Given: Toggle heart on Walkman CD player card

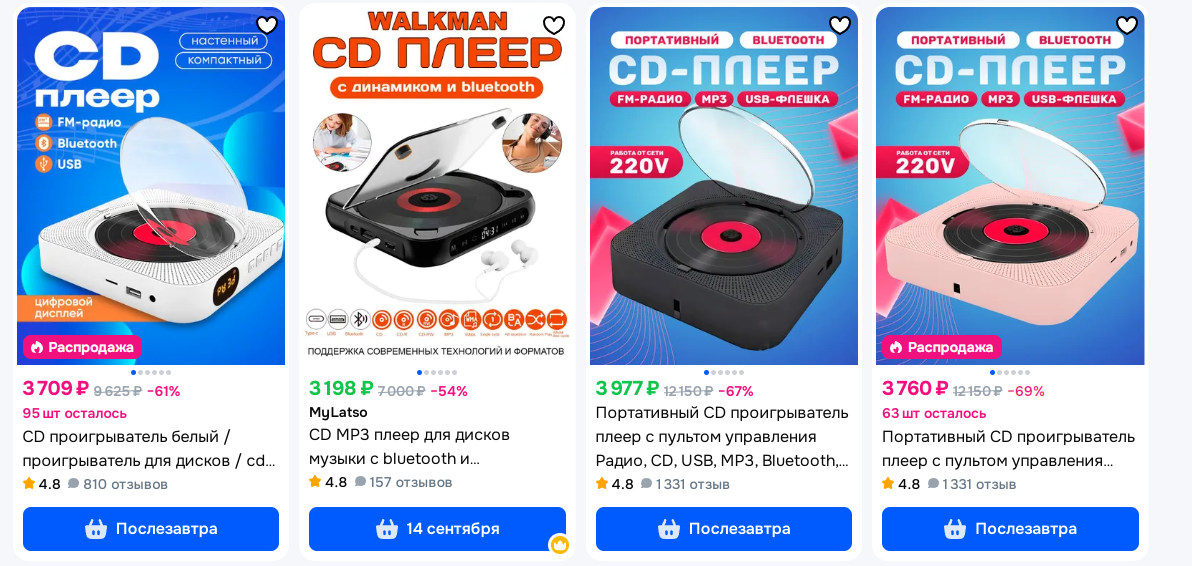Looking at the screenshot, I should point(553,25).
